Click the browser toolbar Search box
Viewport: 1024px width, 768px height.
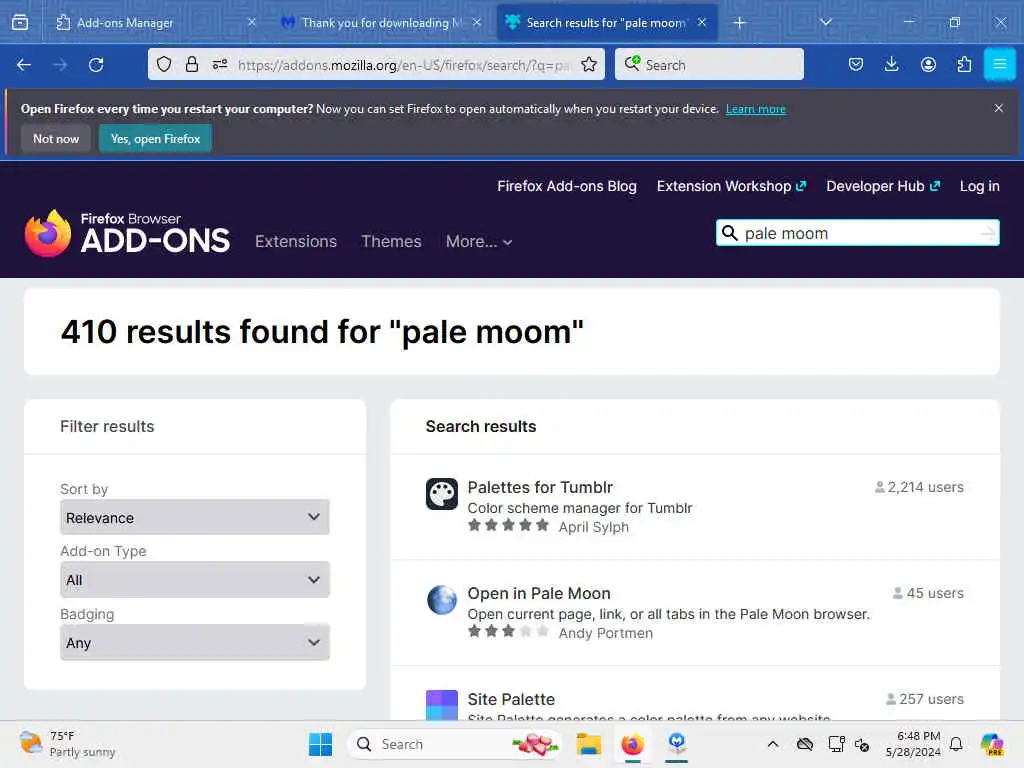709,65
